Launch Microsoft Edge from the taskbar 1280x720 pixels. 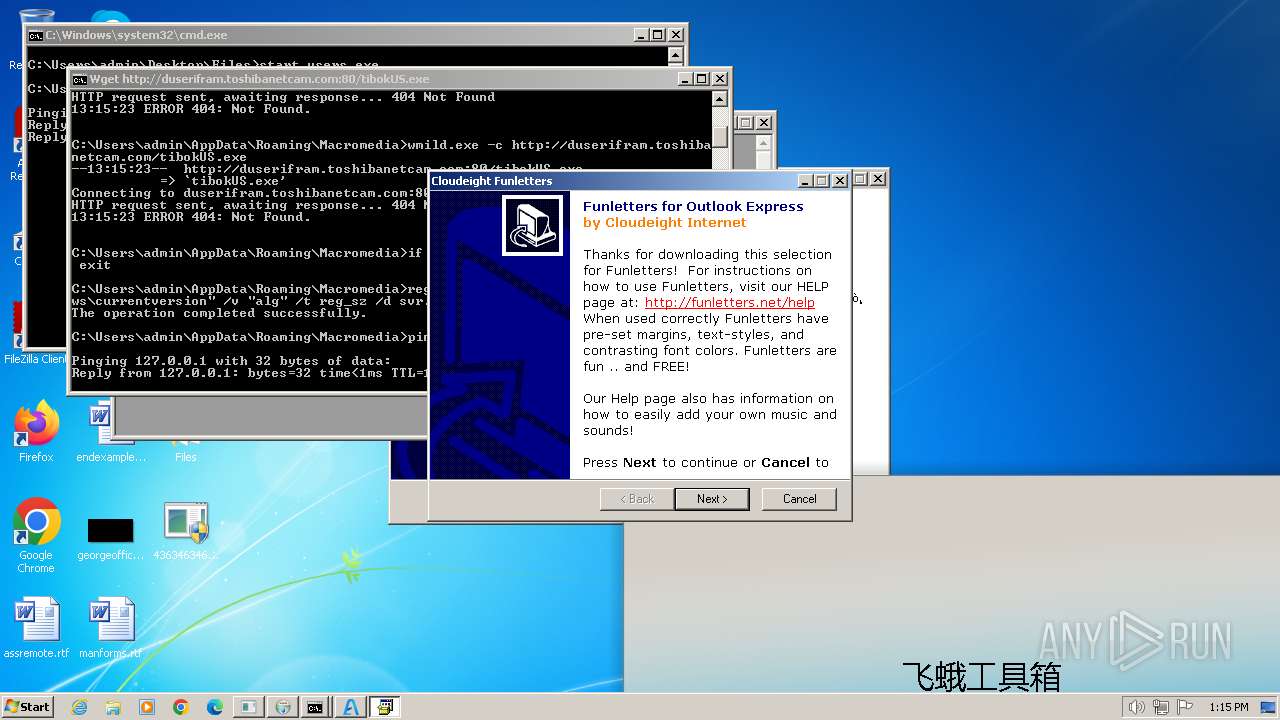point(215,707)
